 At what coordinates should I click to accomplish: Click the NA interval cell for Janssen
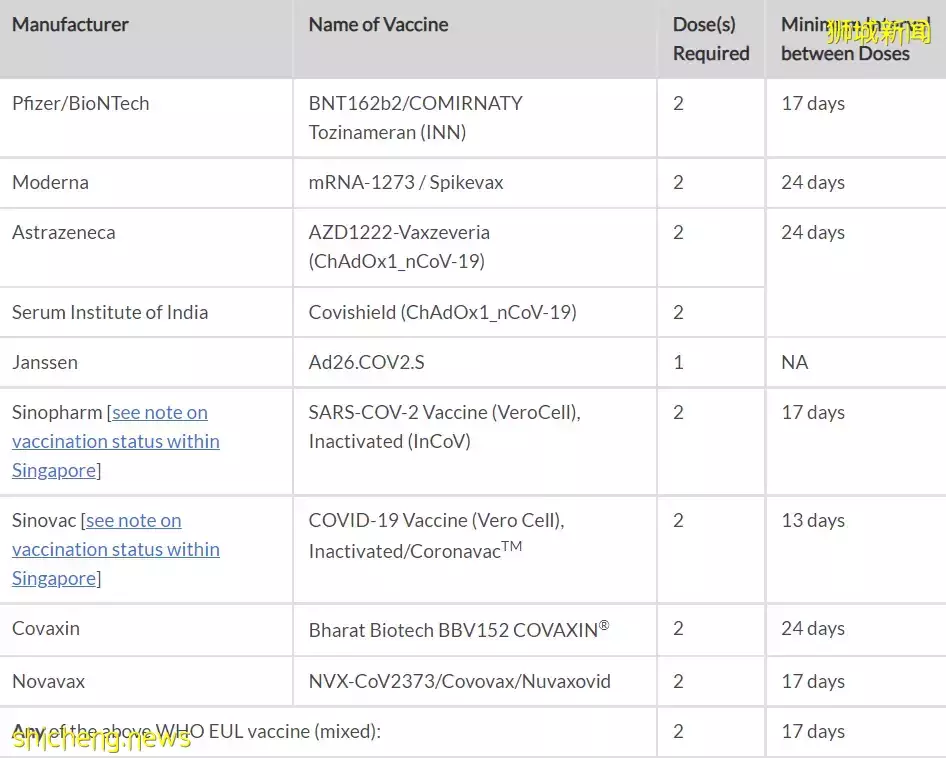point(794,363)
